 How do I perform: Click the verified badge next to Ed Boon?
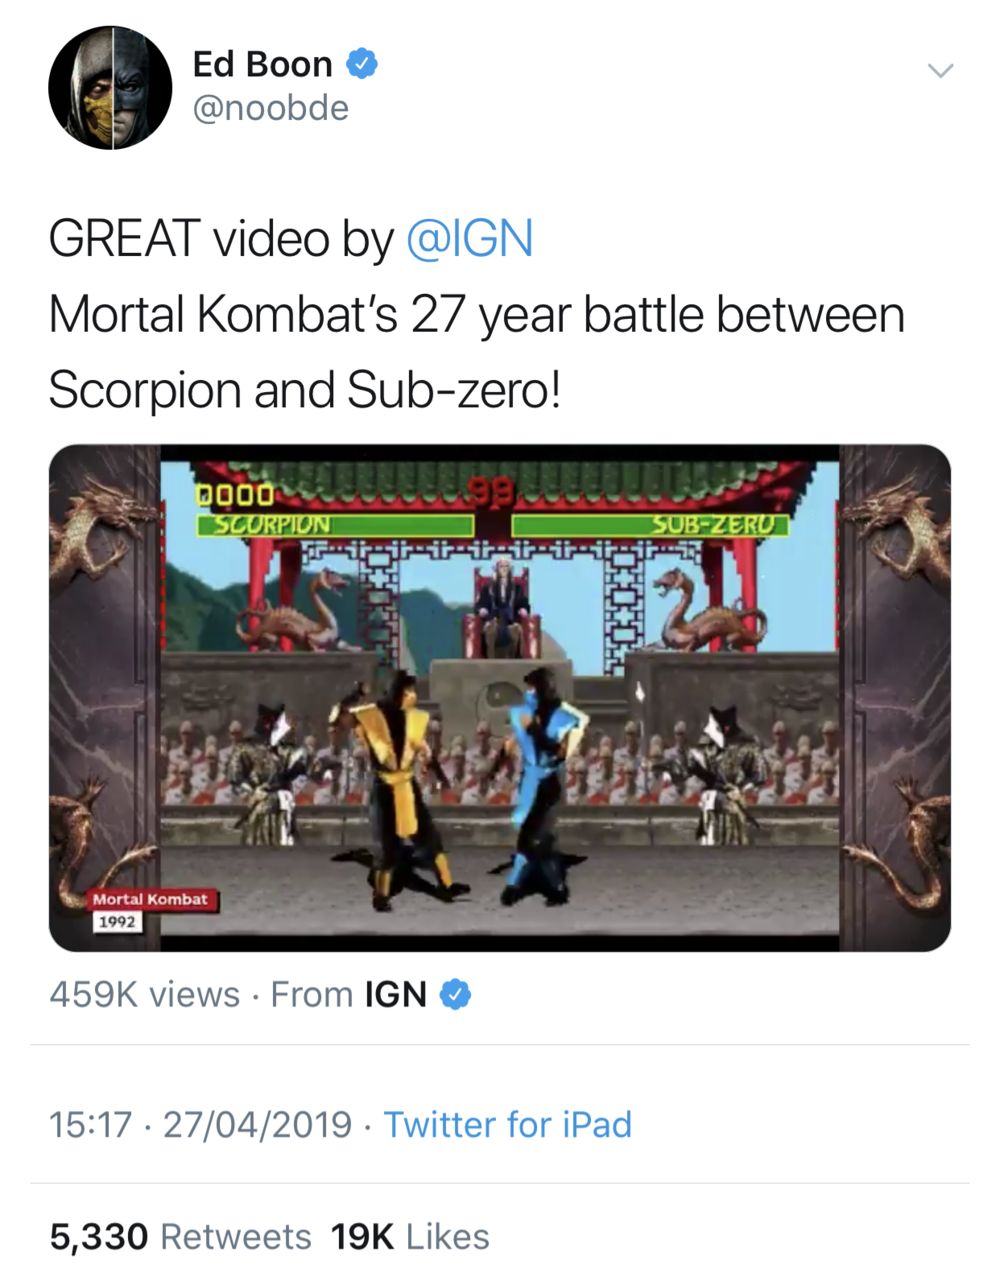(362, 64)
